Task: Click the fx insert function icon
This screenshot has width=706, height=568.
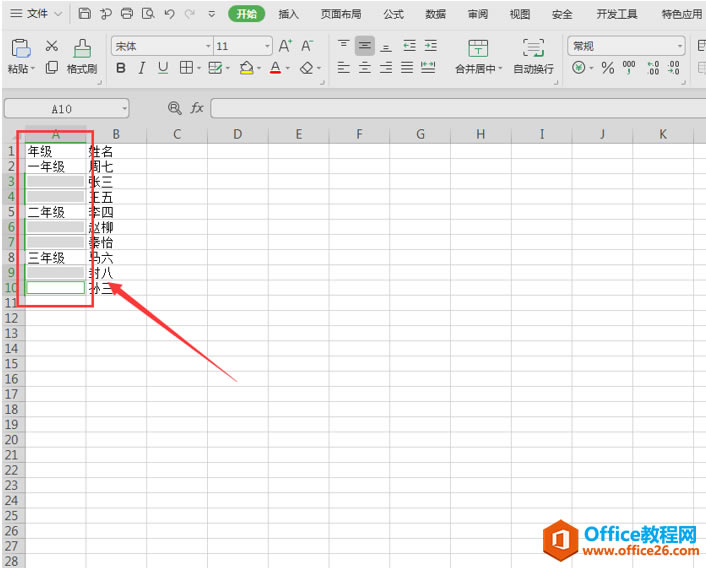Action: tap(197, 108)
